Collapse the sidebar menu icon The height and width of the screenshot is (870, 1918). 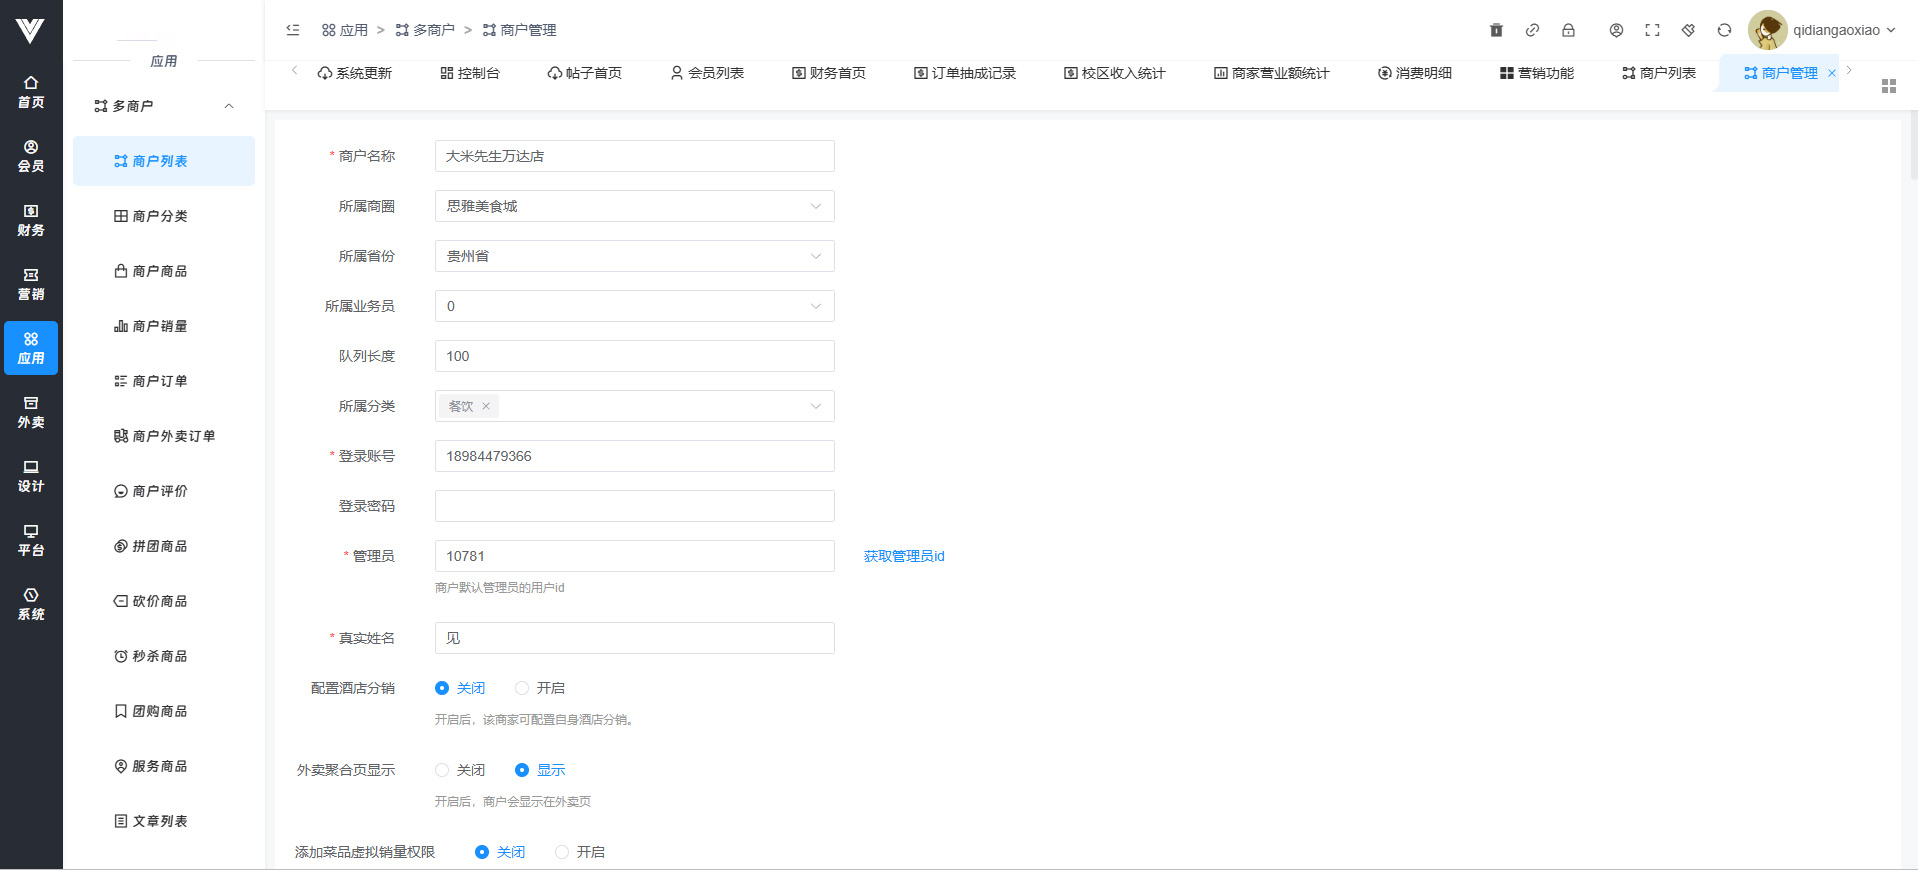tap(293, 30)
